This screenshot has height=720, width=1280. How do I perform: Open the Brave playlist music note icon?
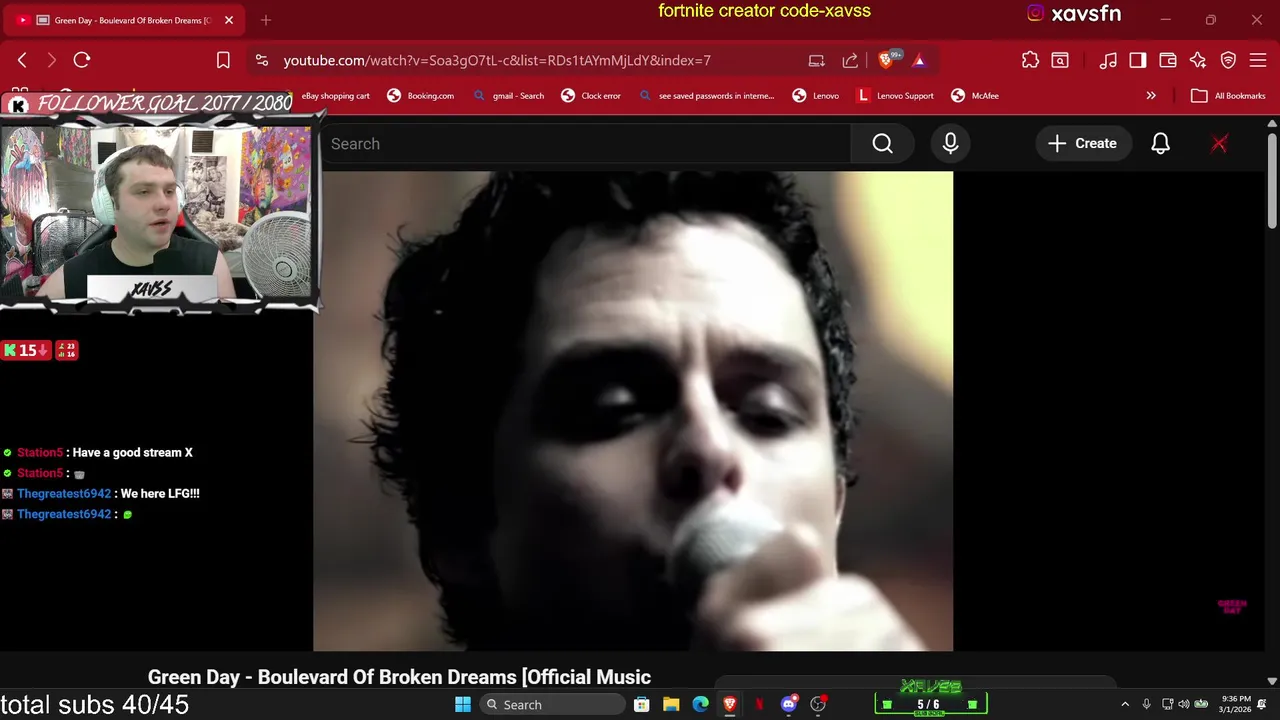(1108, 60)
